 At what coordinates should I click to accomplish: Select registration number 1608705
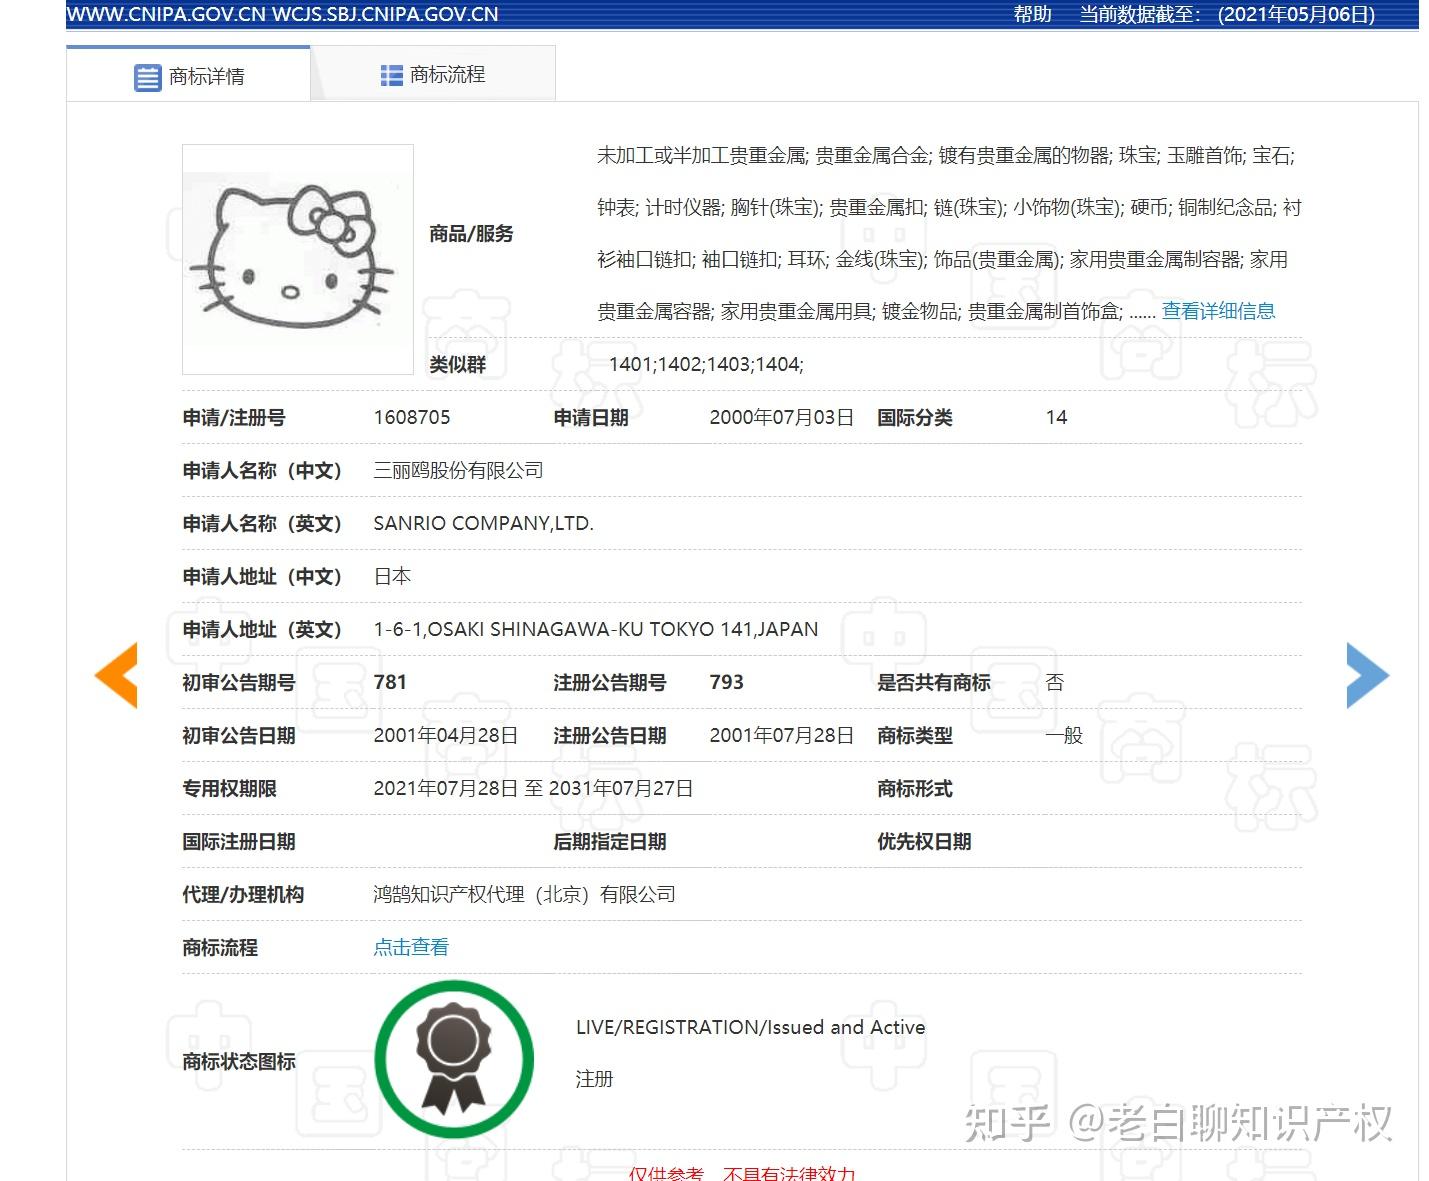(x=412, y=417)
